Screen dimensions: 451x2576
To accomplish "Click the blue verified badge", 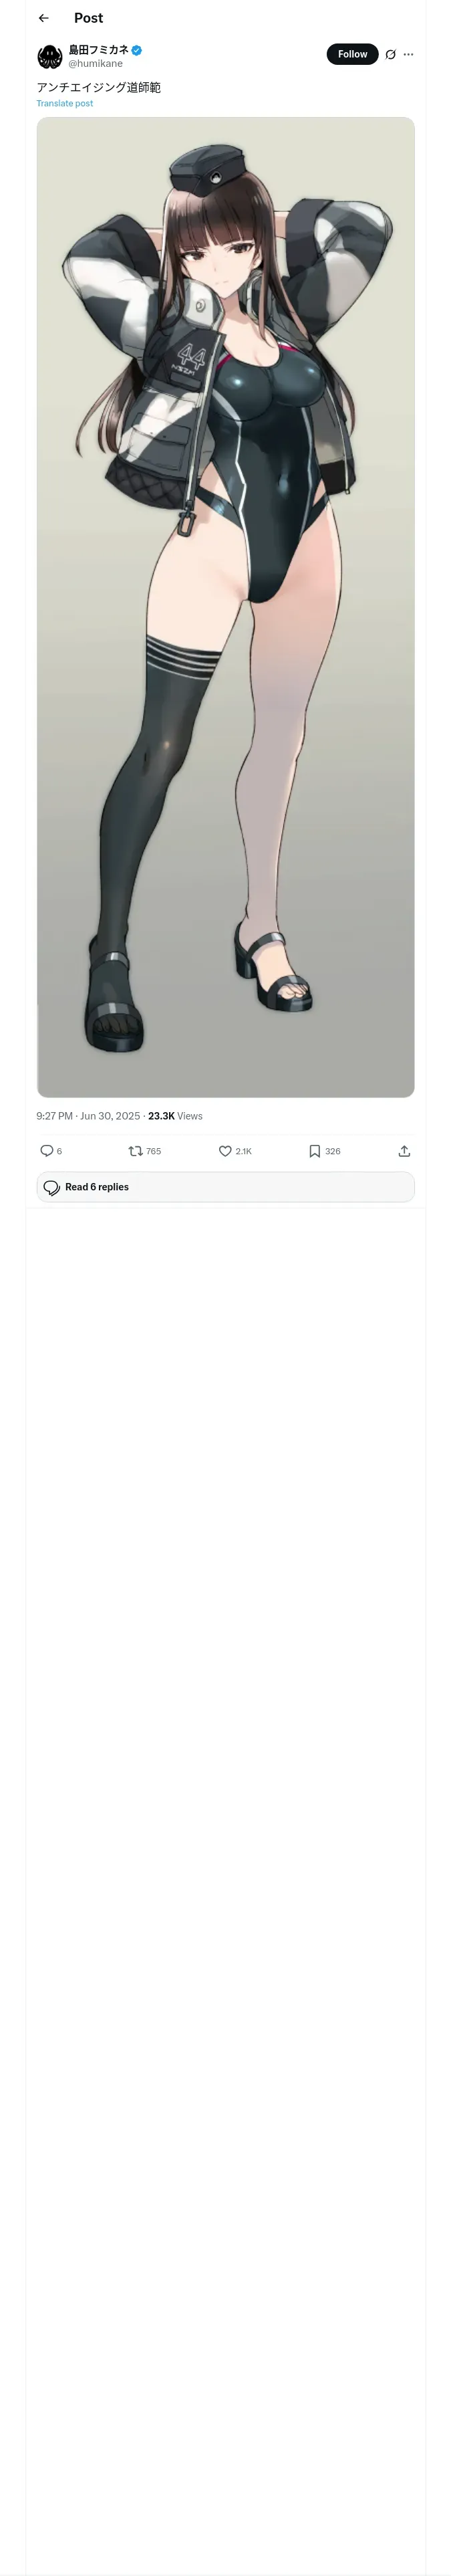I will [x=137, y=50].
